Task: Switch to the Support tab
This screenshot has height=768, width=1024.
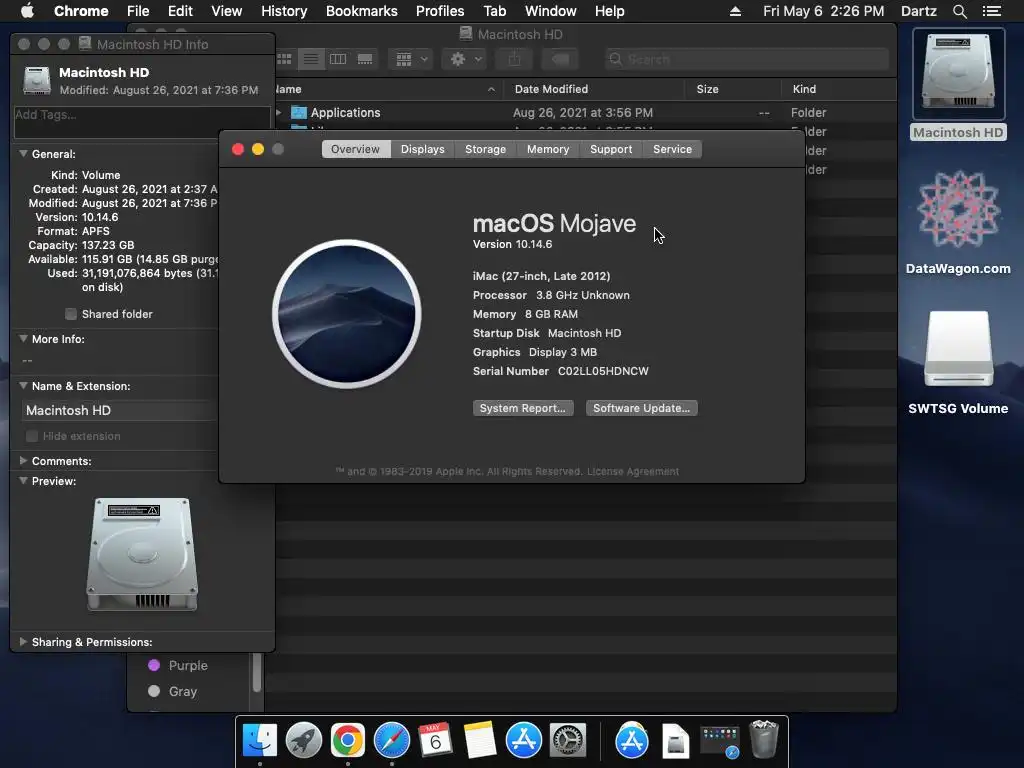Action: tap(611, 149)
